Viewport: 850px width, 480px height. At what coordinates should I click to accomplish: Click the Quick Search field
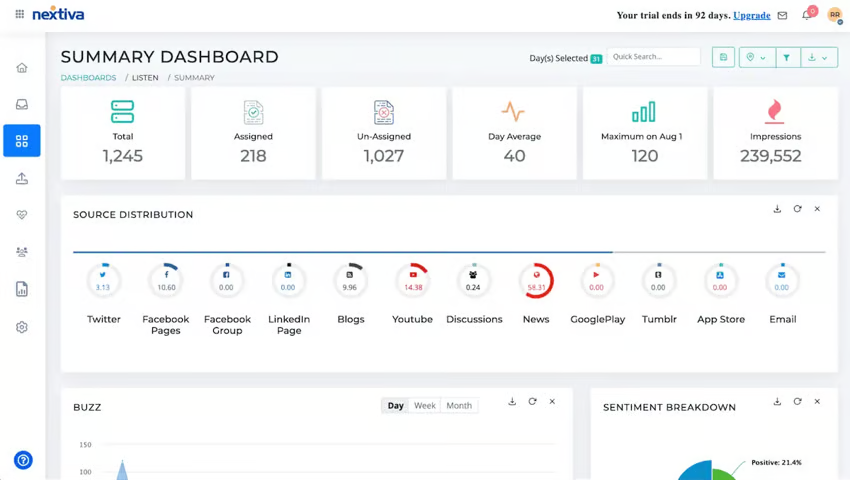[x=653, y=57]
